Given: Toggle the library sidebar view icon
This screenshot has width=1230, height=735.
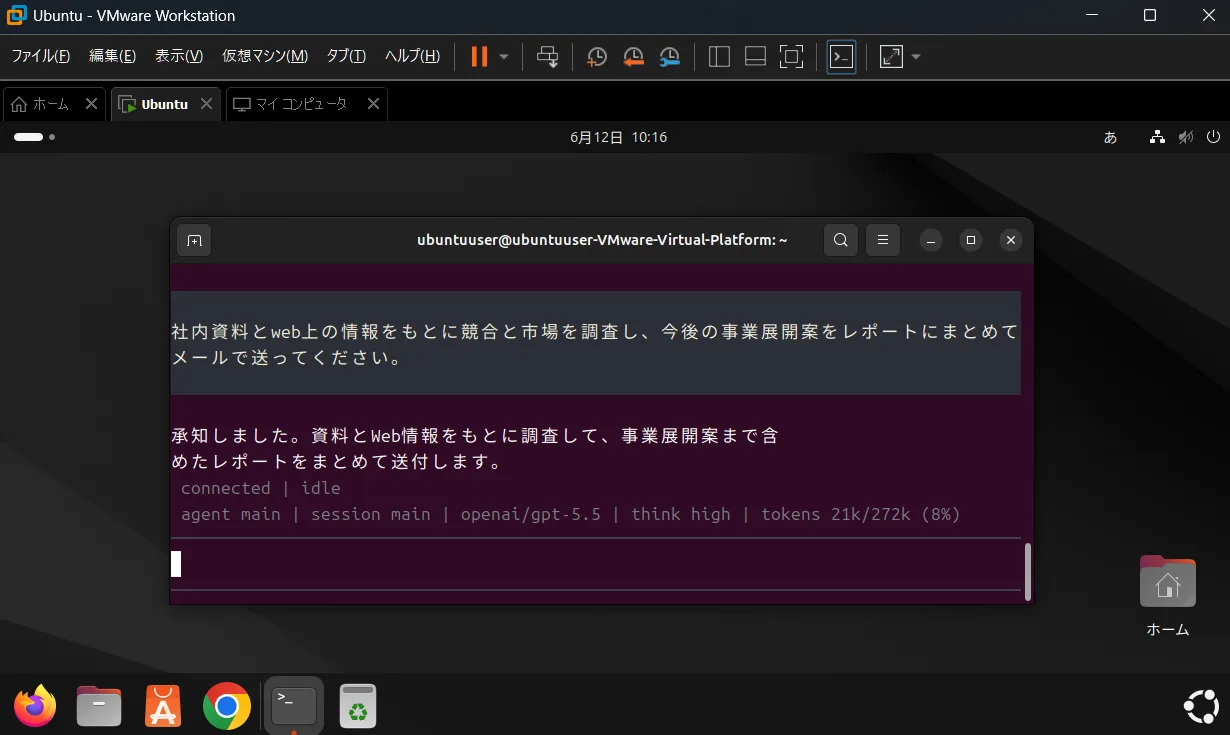Looking at the screenshot, I should [719, 57].
